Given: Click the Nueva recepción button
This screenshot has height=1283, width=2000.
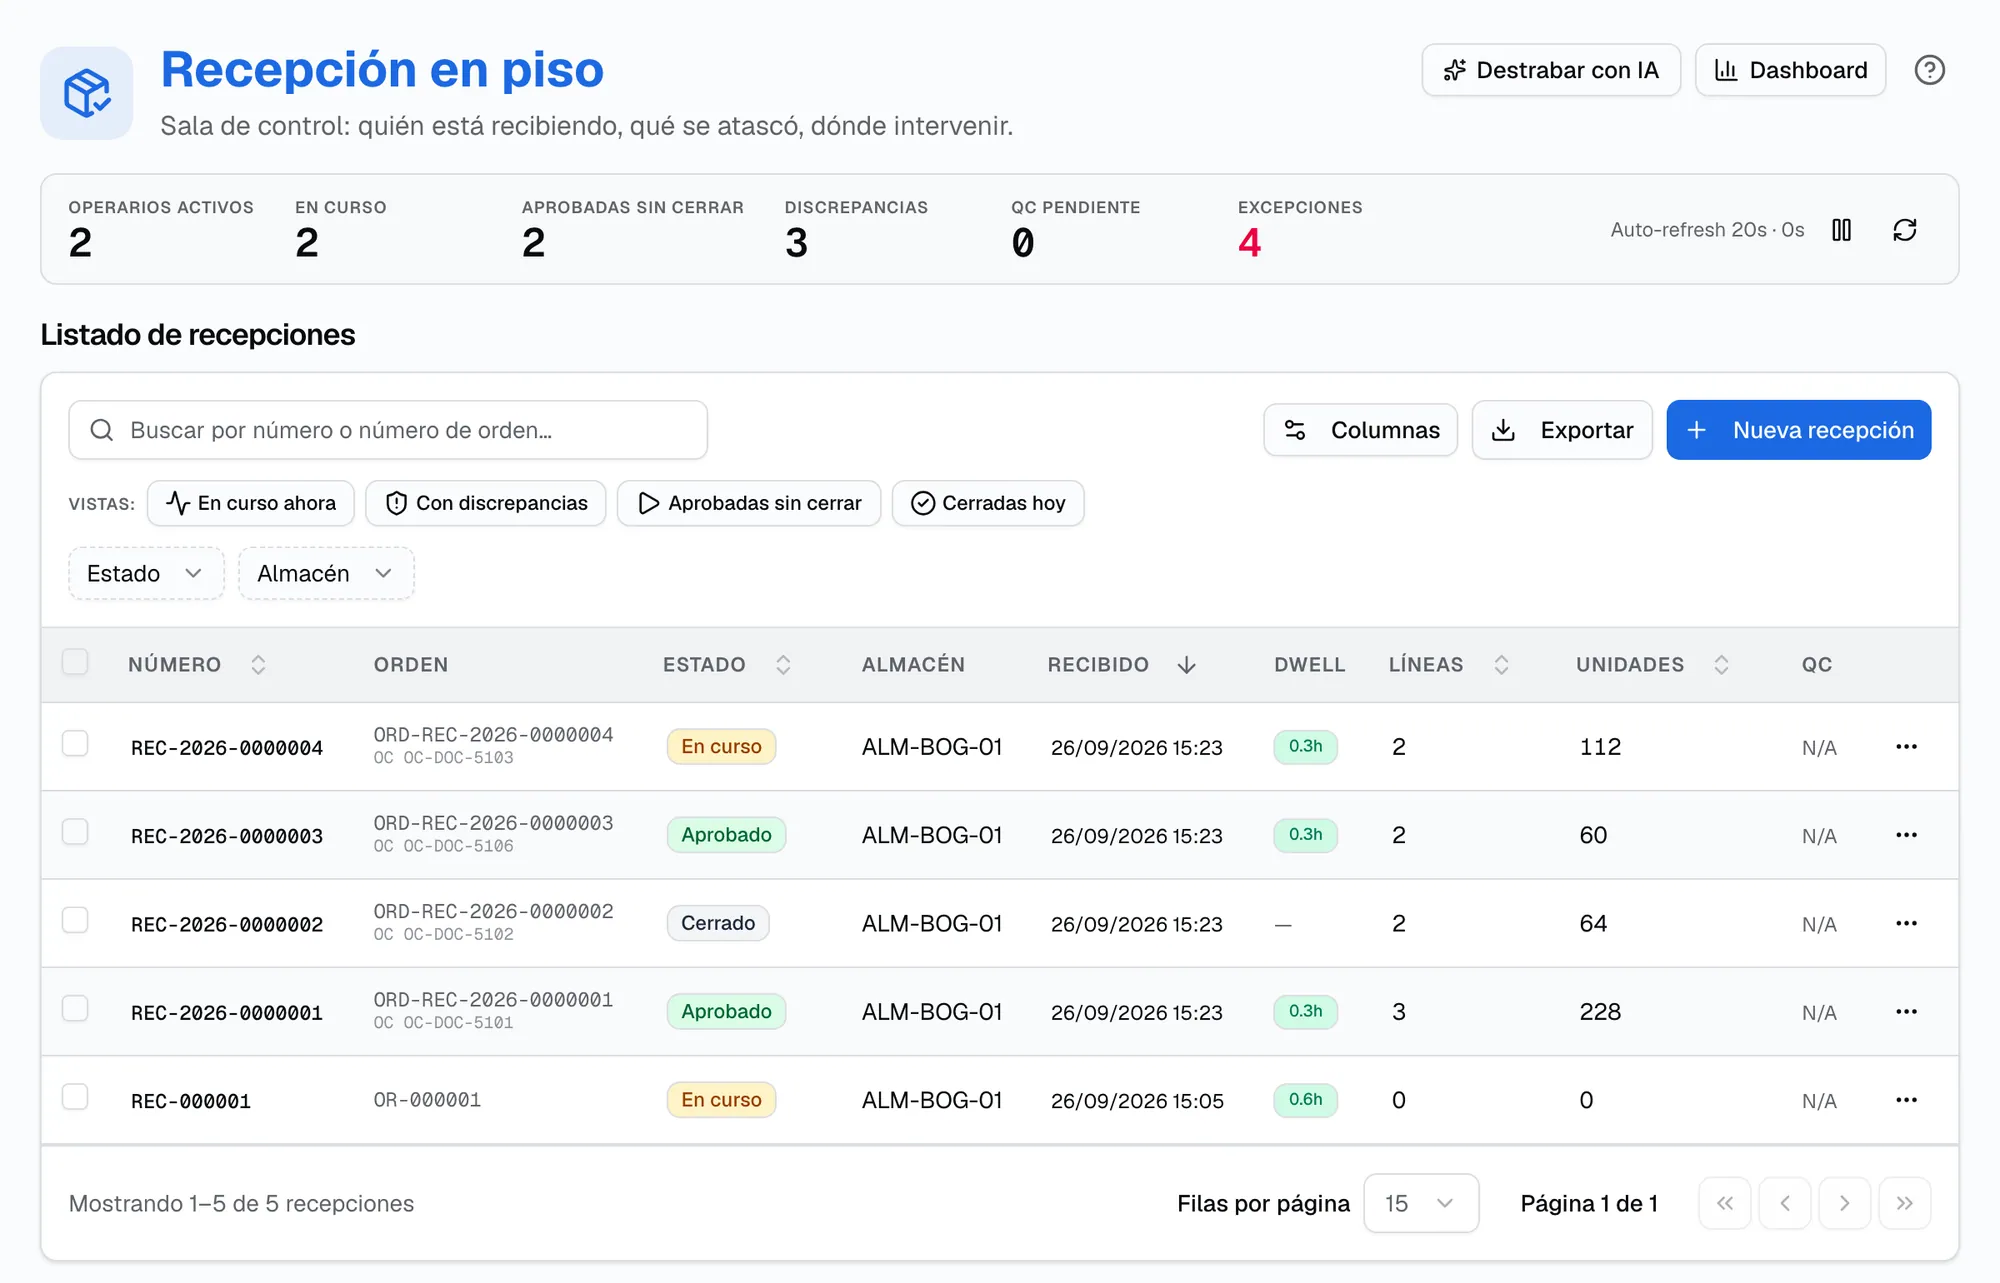Looking at the screenshot, I should click(x=1798, y=430).
